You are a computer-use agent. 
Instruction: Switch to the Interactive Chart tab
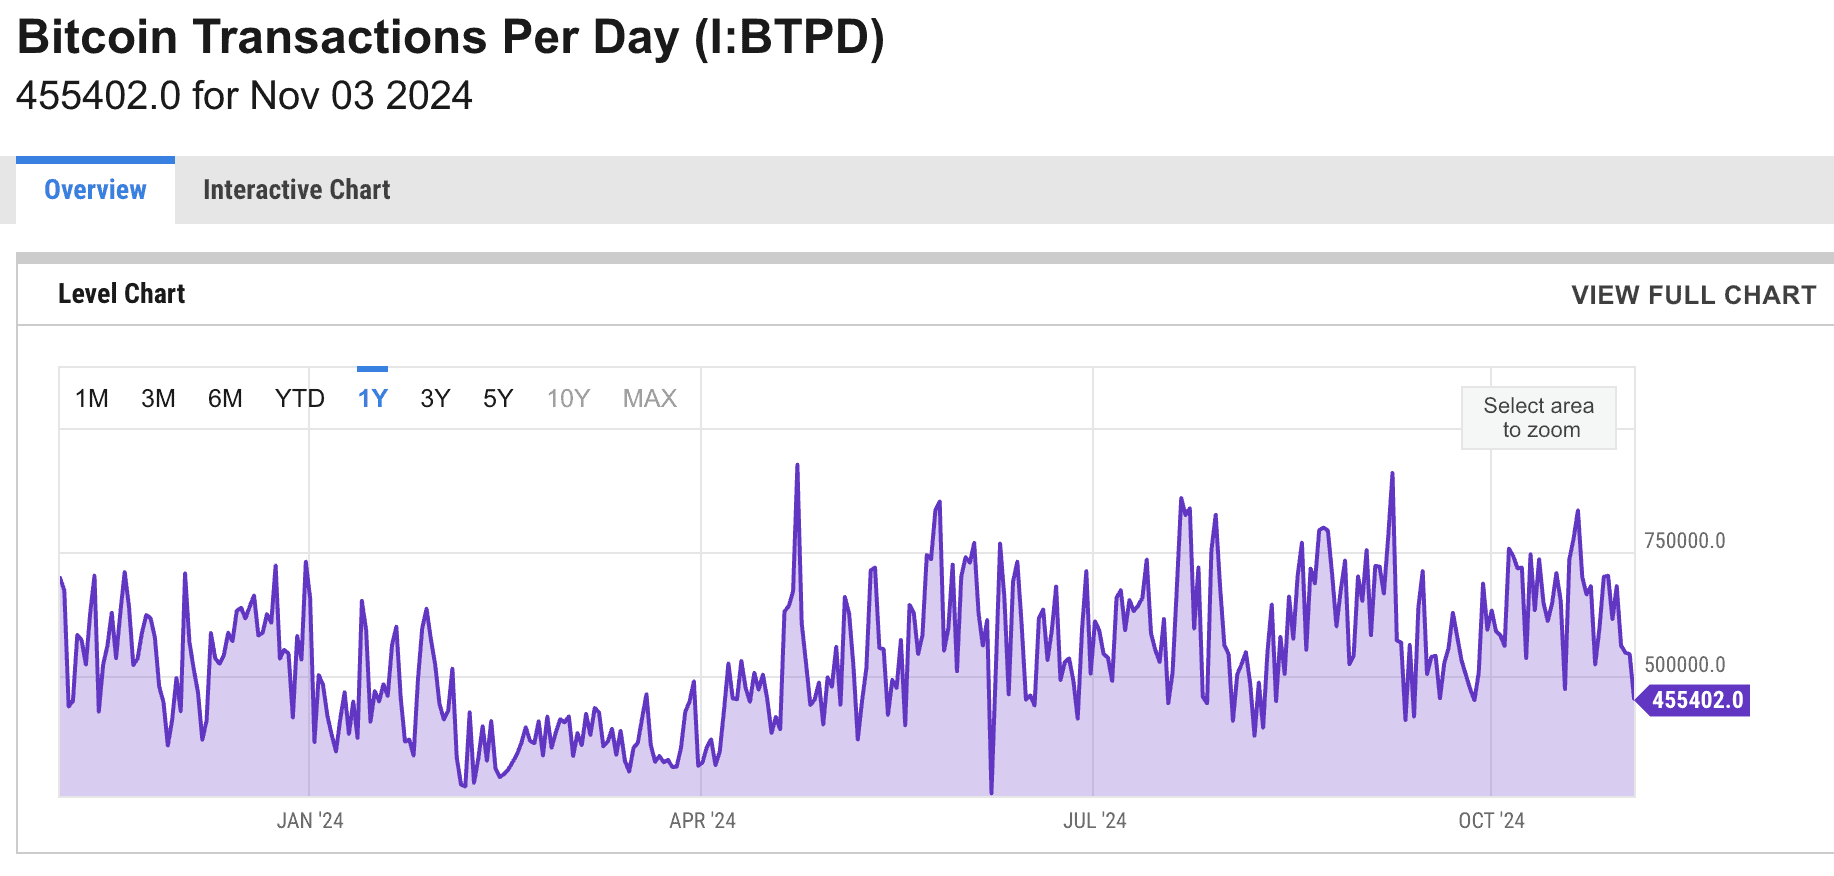(297, 190)
